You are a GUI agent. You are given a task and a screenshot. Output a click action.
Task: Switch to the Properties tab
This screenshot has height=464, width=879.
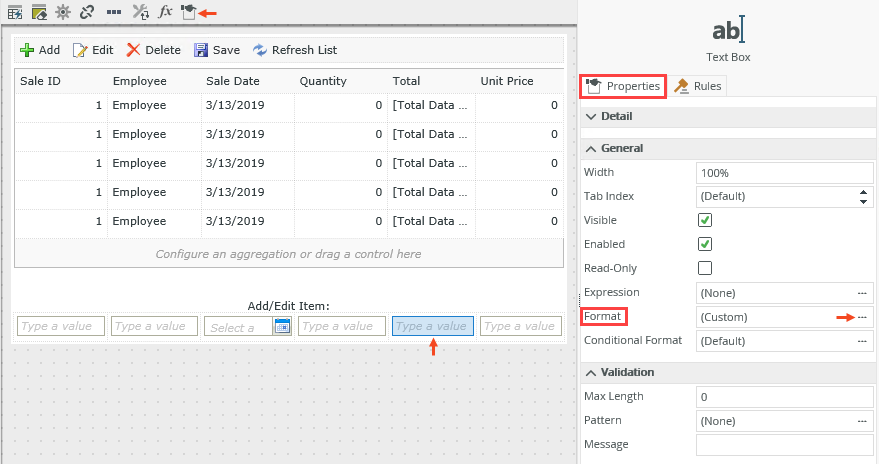[623, 86]
